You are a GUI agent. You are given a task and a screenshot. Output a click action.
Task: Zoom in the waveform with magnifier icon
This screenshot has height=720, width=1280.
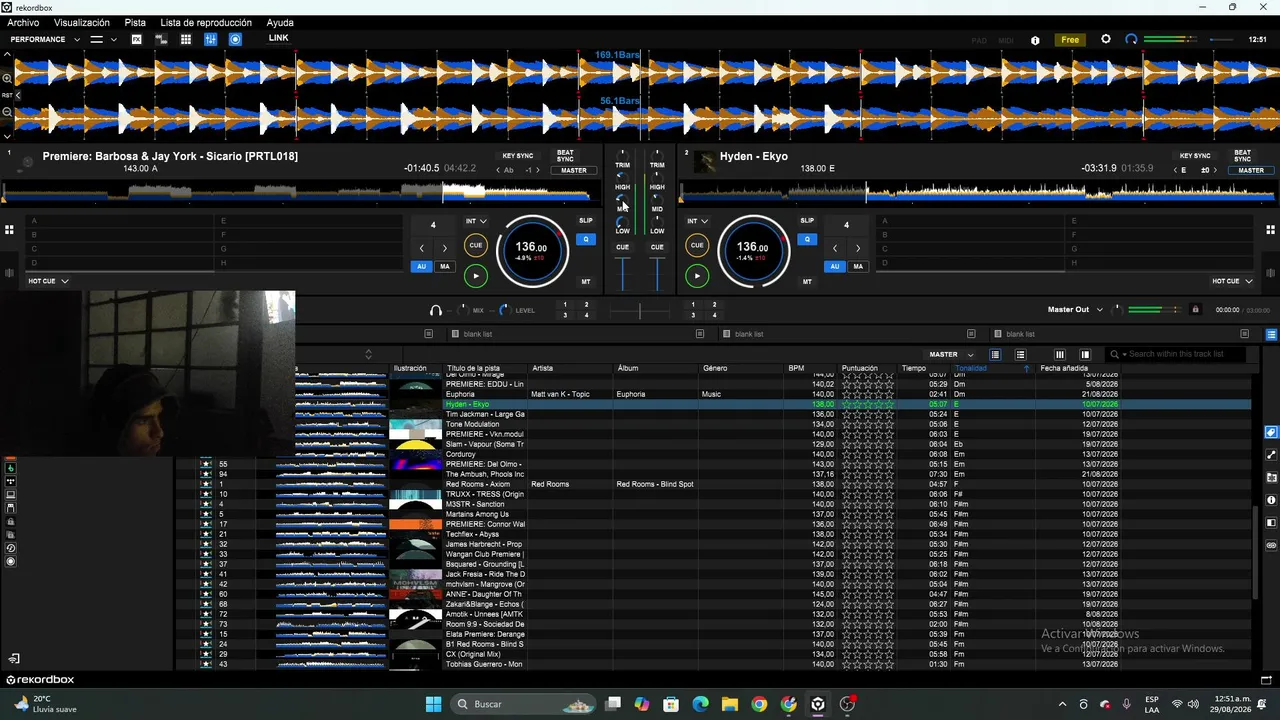[7, 78]
